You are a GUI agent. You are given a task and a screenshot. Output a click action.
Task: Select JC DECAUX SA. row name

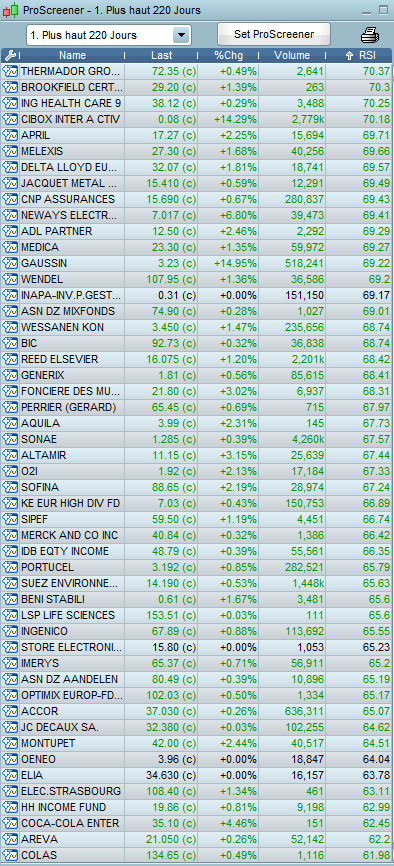[60, 727]
